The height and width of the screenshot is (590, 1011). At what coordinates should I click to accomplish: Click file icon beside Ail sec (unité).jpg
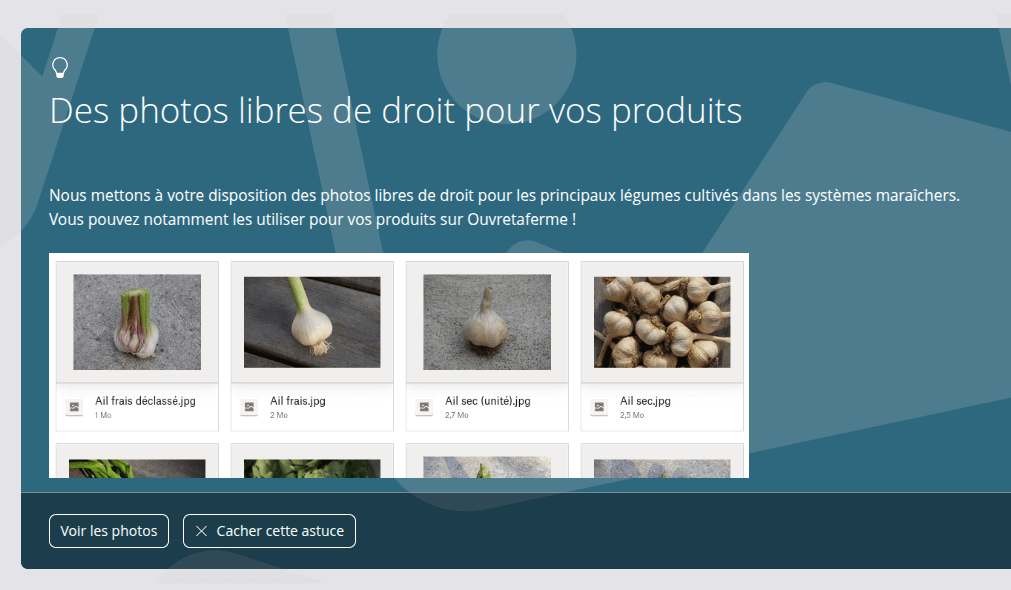click(x=424, y=407)
